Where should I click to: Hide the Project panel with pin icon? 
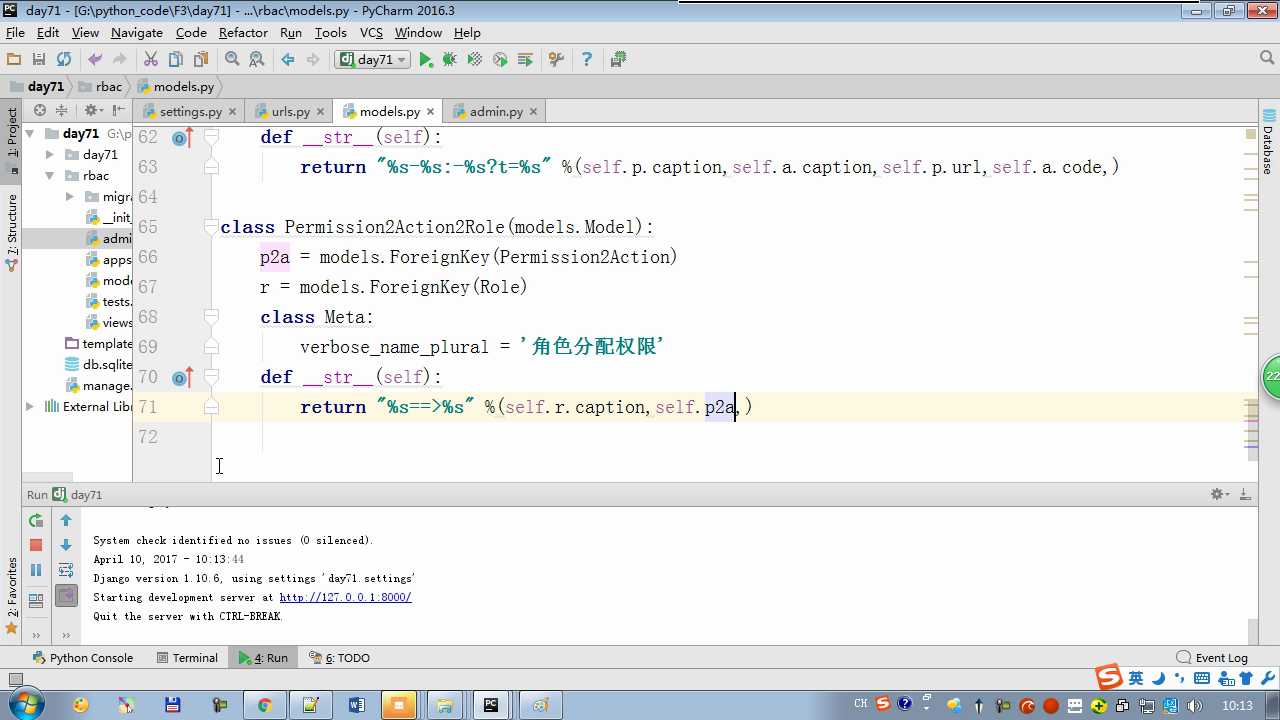119,111
